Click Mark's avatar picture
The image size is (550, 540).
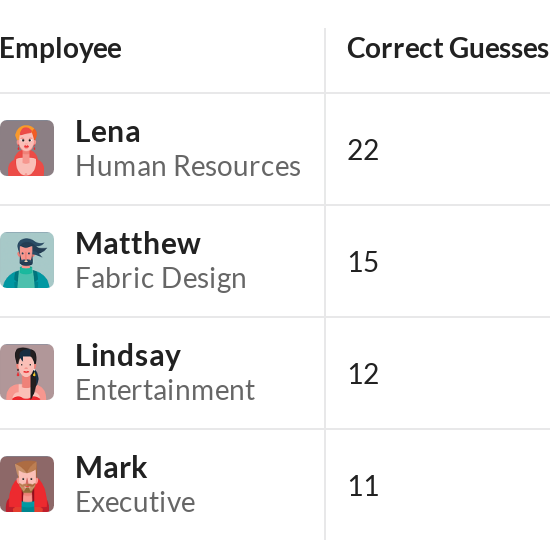pyautogui.click(x=27, y=484)
